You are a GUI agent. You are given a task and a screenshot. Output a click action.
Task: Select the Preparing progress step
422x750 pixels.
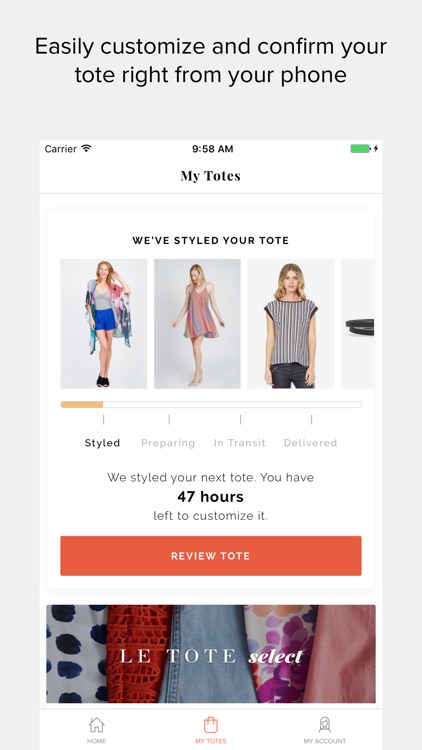[168, 443]
